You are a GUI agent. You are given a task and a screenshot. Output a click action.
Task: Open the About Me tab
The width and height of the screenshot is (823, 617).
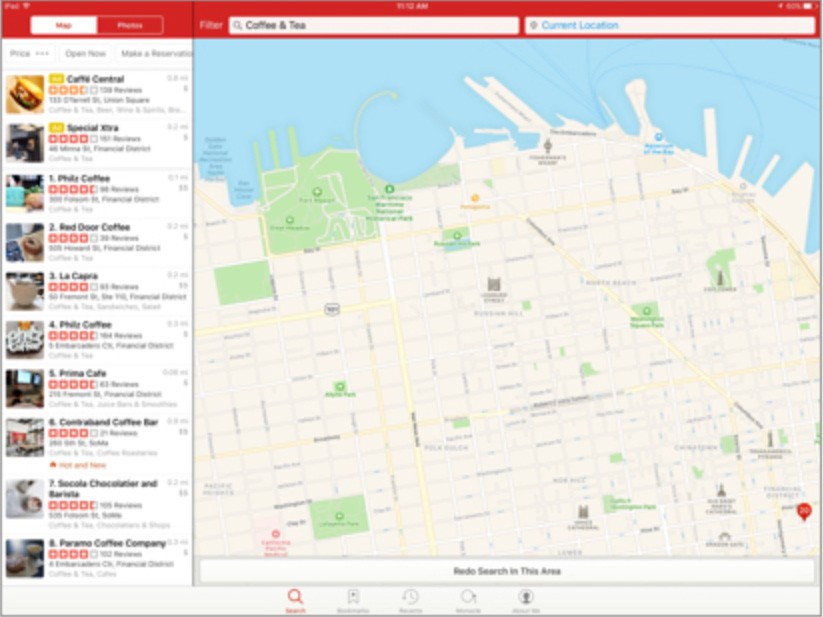pyautogui.click(x=526, y=601)
